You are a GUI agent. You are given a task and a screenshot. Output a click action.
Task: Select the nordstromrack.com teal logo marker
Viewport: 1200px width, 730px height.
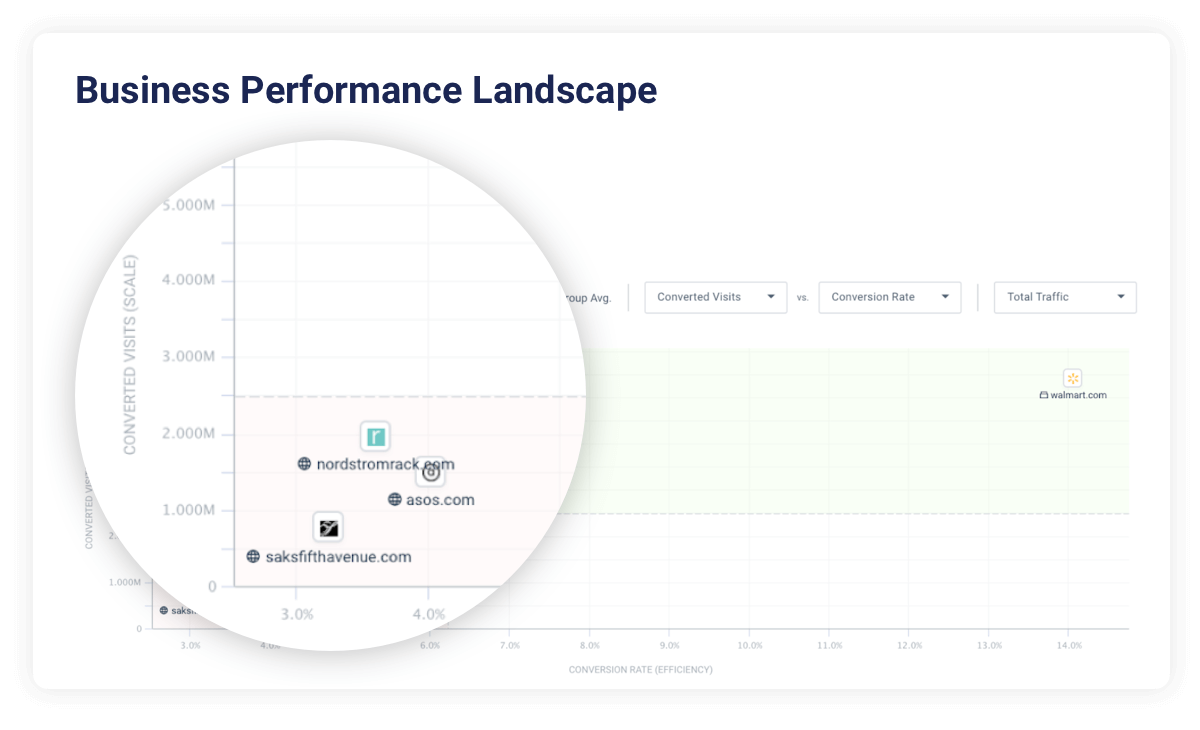click(x=375, y=436)
